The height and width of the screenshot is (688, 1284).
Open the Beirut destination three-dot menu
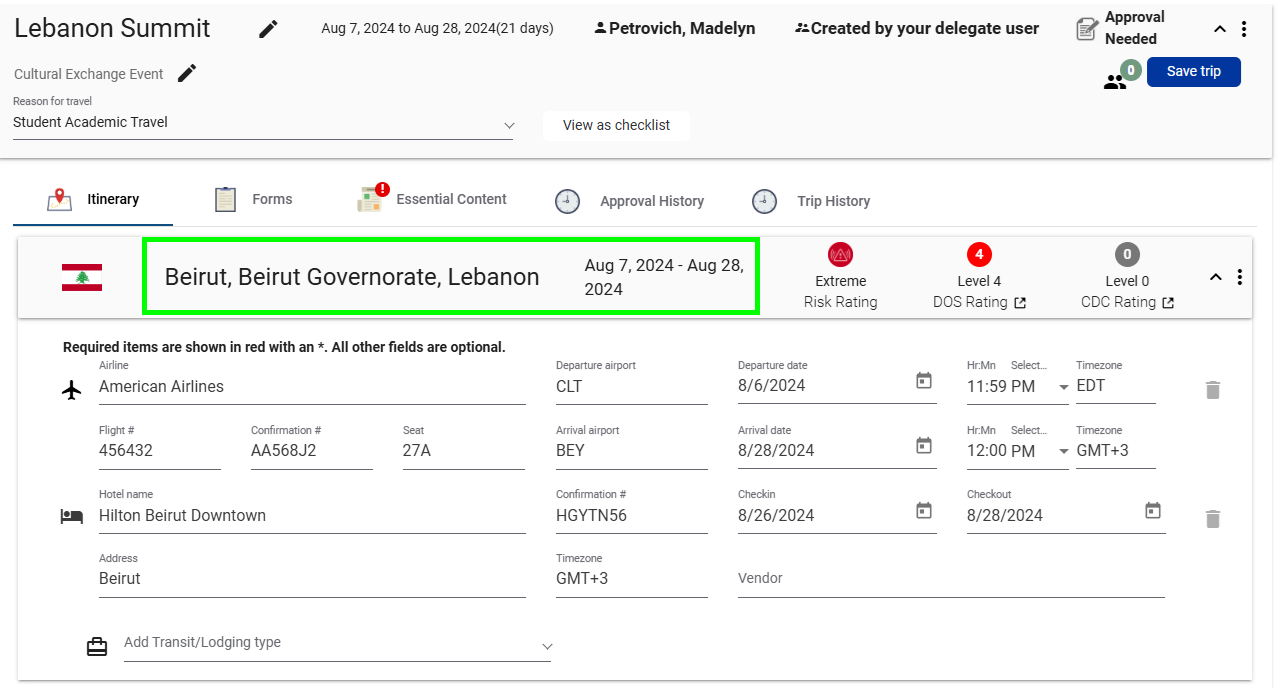(1240, 277)
